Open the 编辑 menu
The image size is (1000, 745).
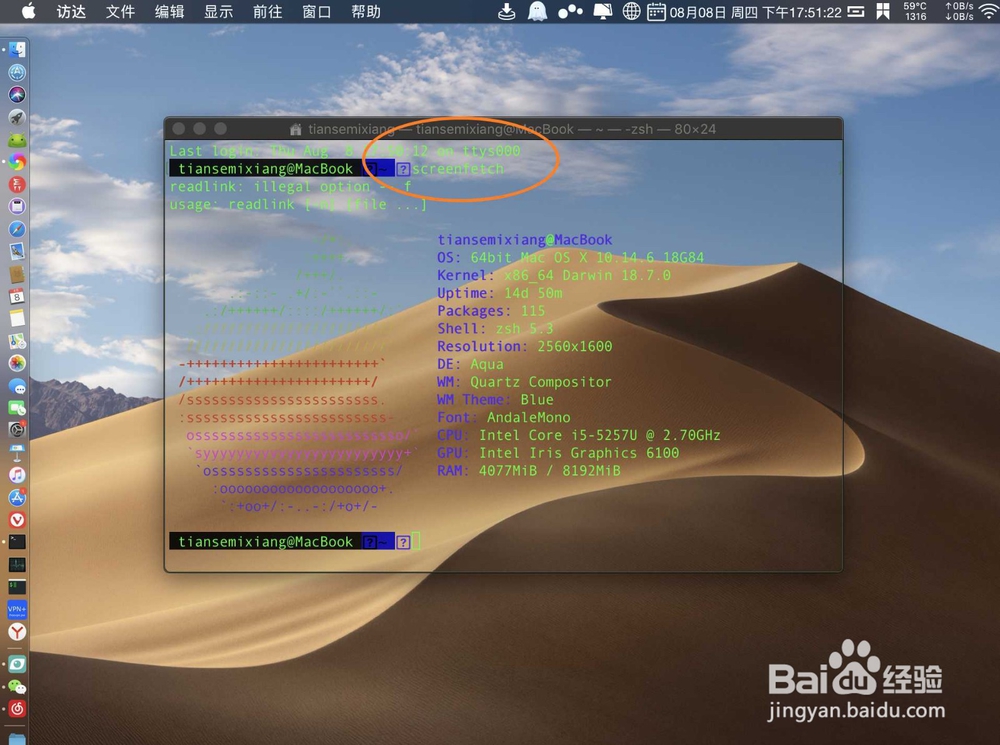169,11
